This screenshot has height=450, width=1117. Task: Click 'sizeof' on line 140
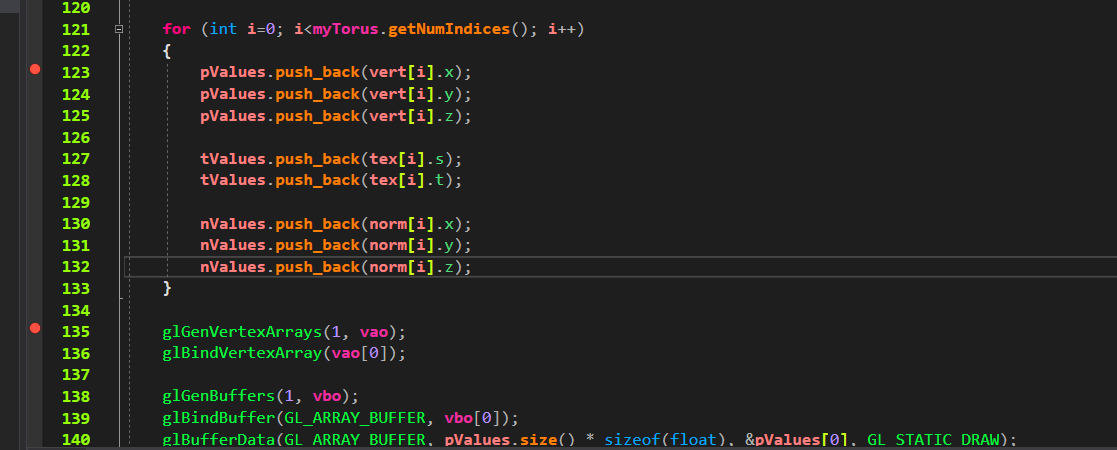click(632, 439)
